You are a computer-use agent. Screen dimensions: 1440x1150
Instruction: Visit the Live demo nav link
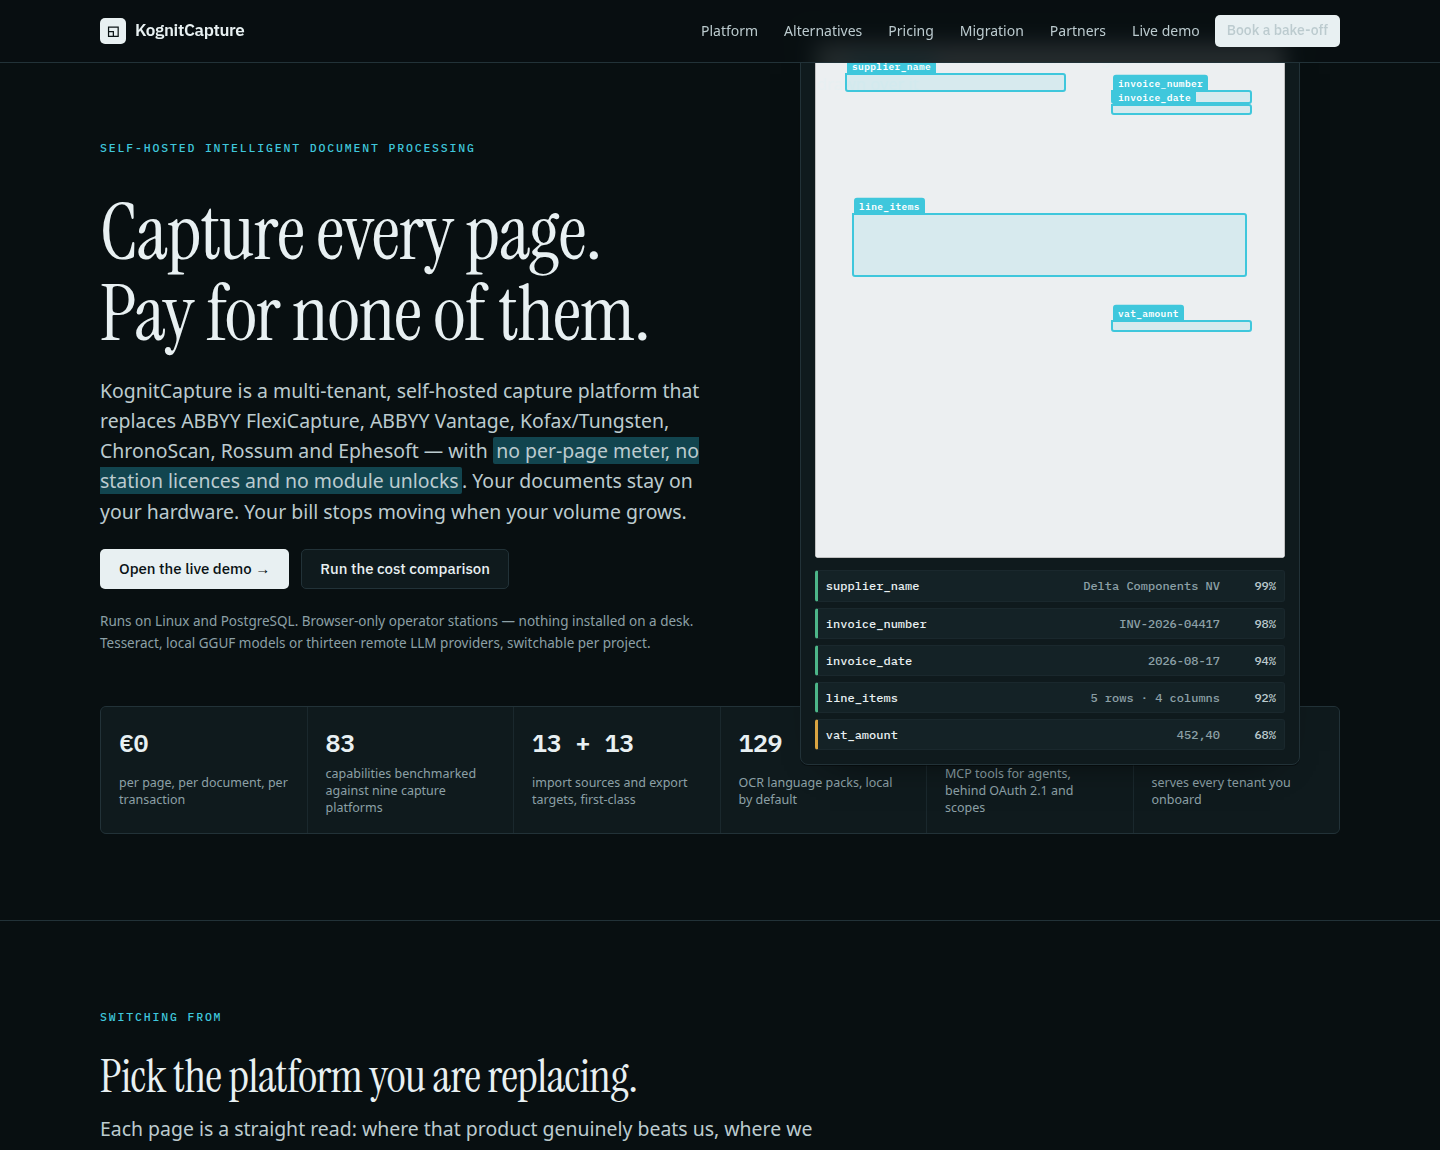pos(1166,31)
